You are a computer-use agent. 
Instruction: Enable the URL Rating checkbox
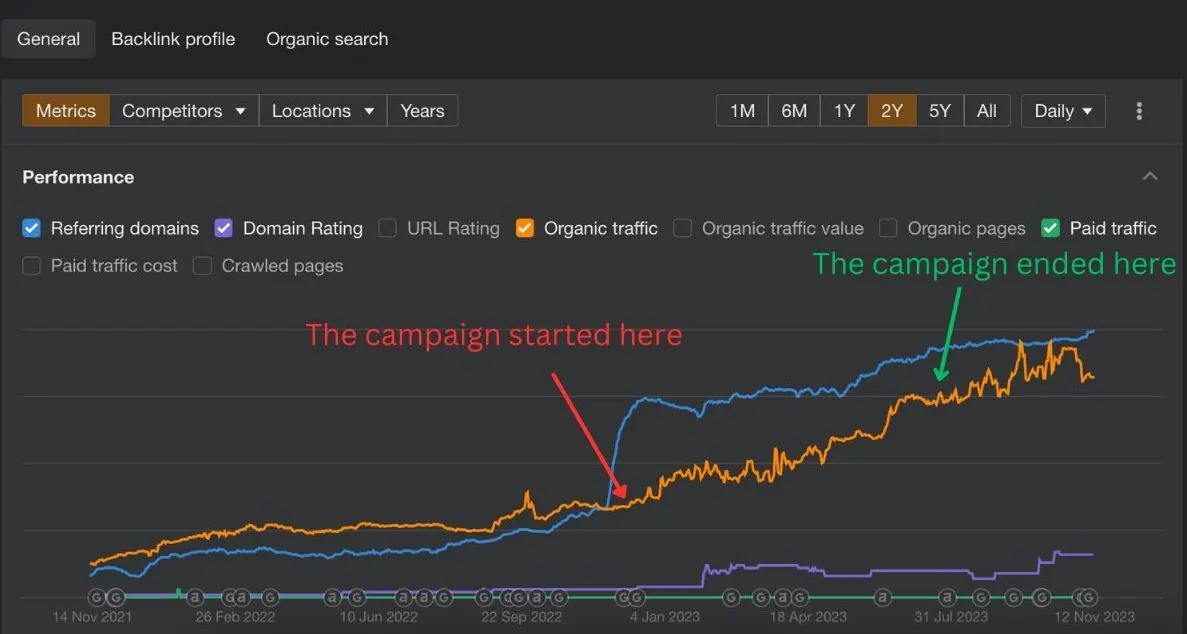tap(388, 228)
